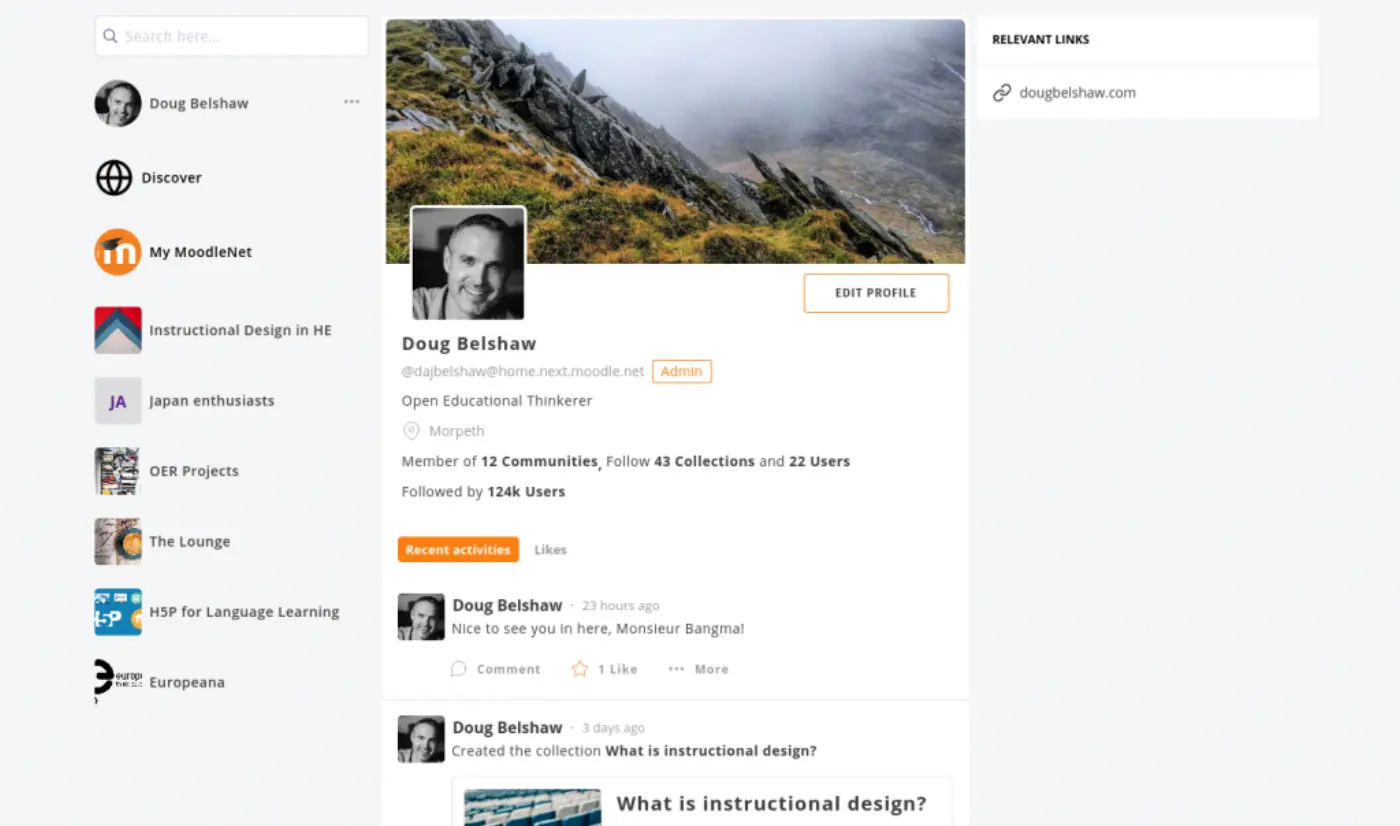Click the Search here input field

(232, 36)
